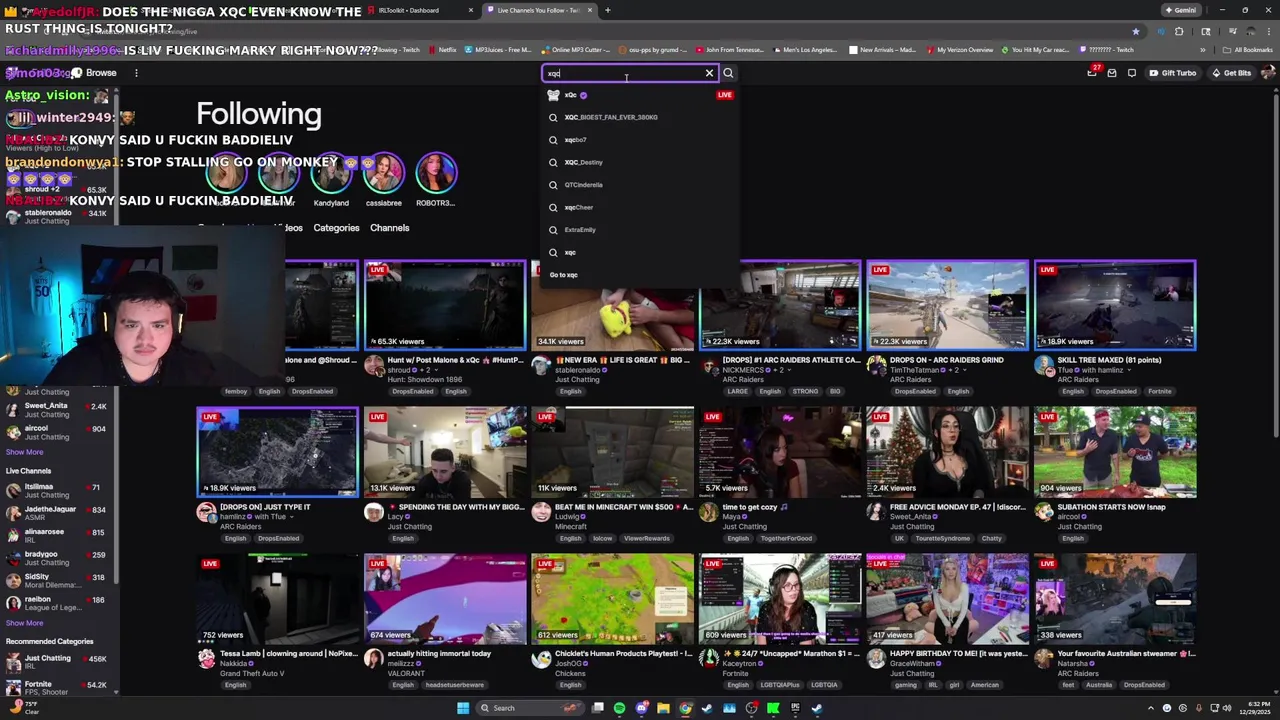Click the search magnifier button

click(728, 73)
